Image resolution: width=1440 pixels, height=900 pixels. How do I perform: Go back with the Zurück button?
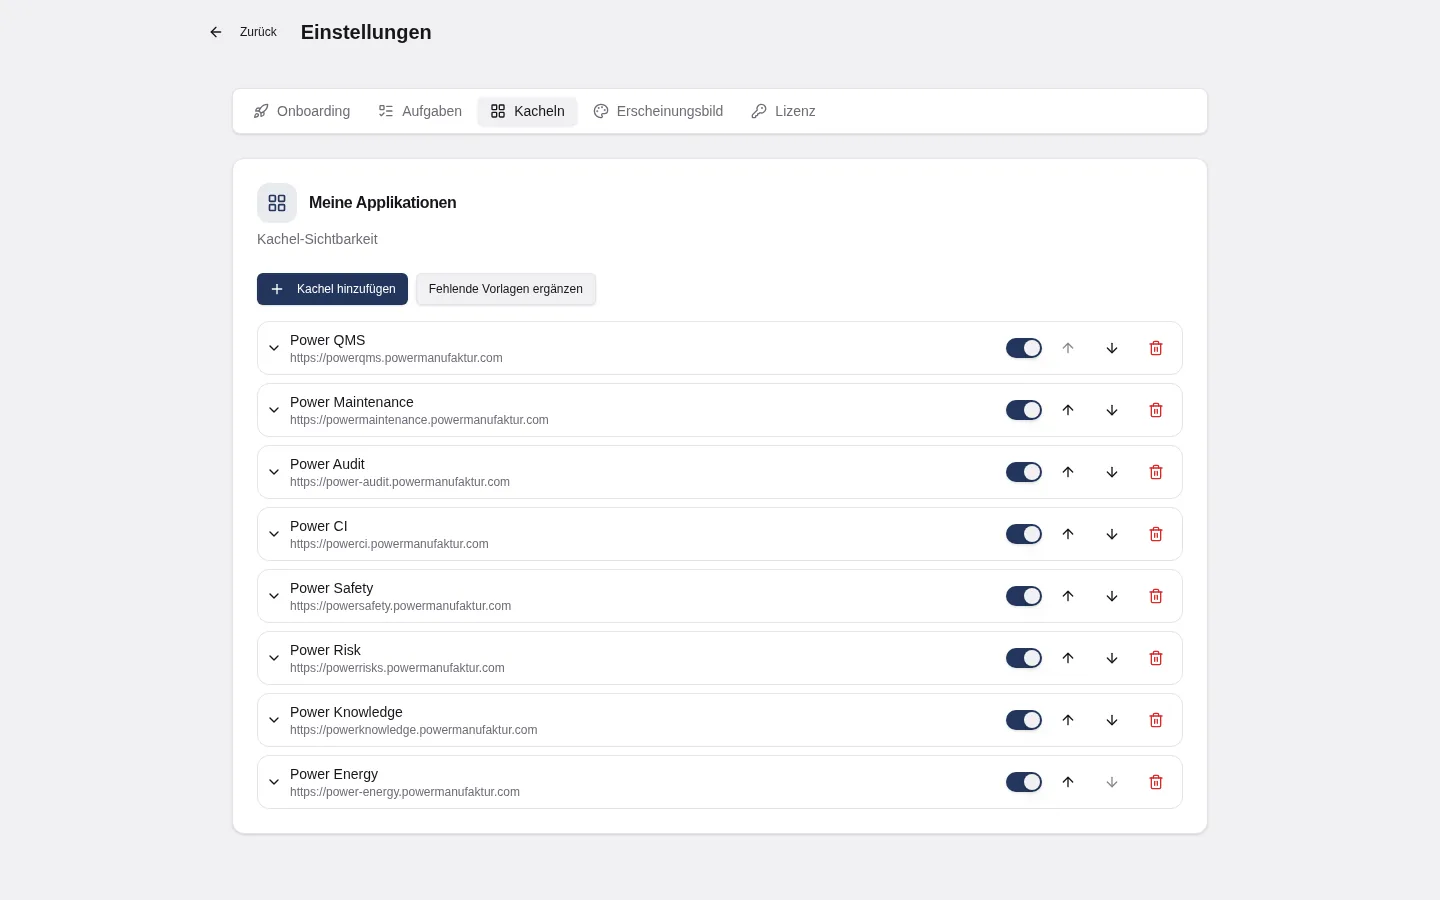(x=243, y=32)
